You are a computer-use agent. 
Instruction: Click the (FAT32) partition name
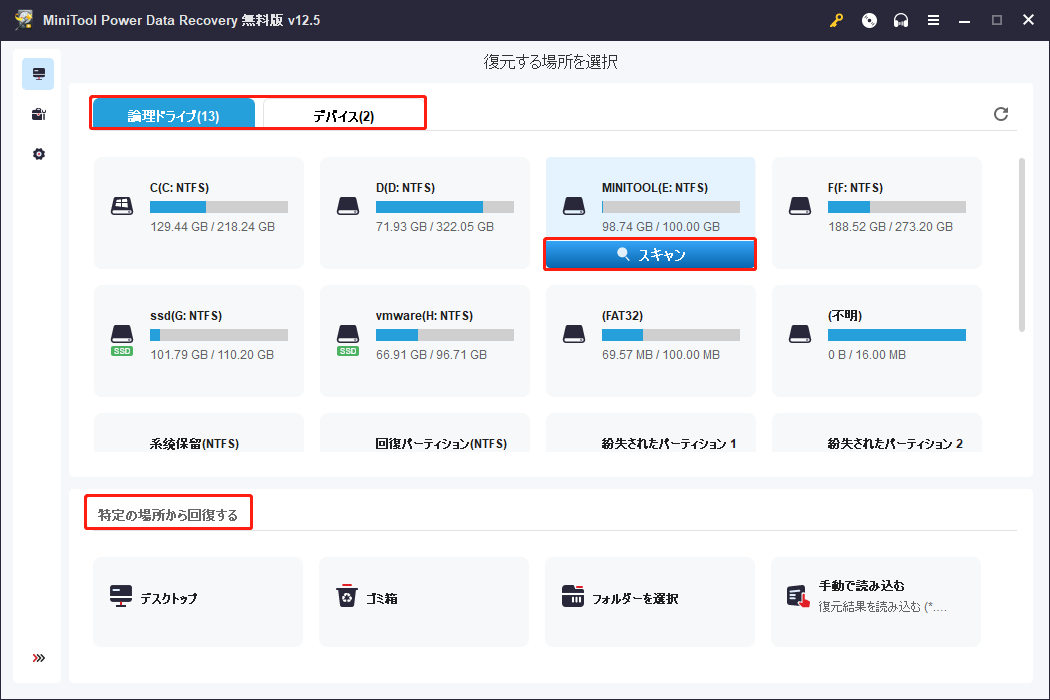click(x=622, y=316)
